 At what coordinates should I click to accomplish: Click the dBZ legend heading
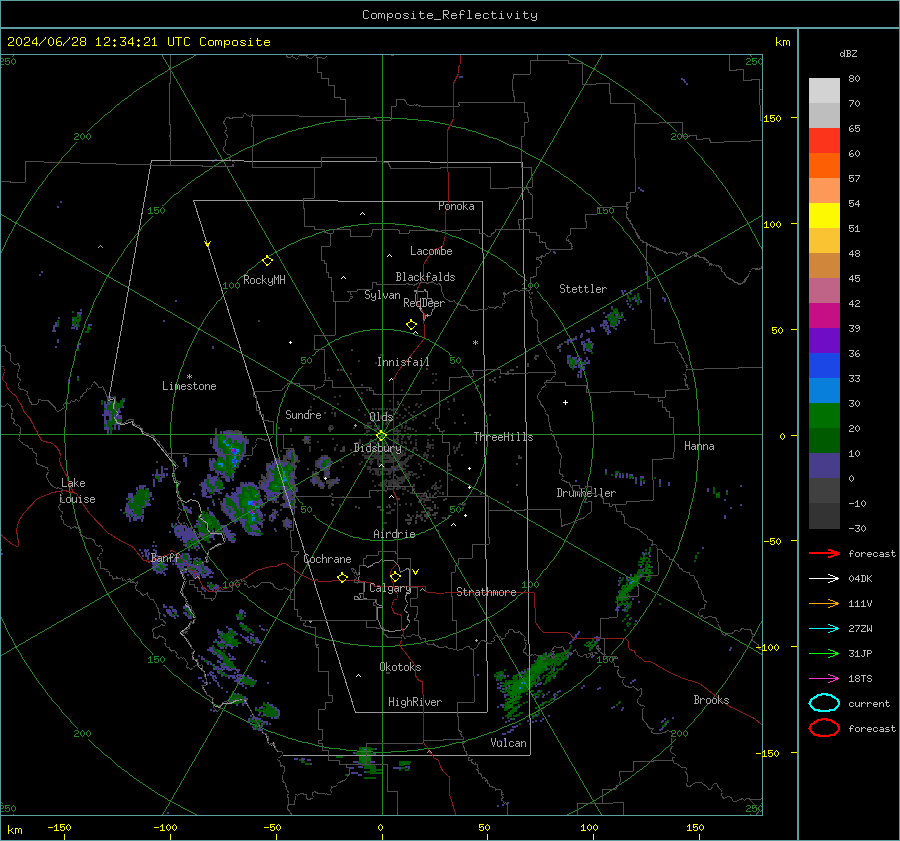[x=848, y=53]
